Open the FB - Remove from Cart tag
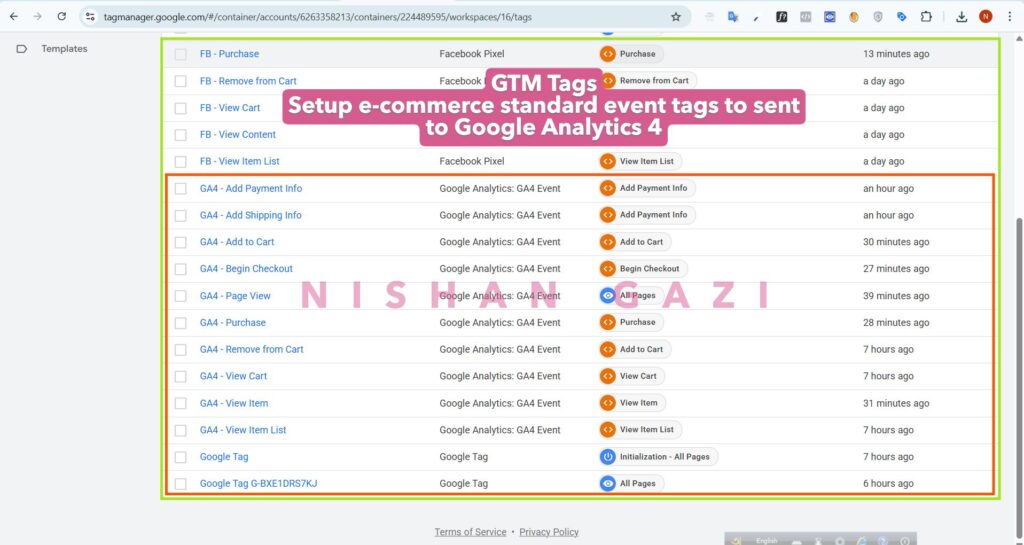 248,81
